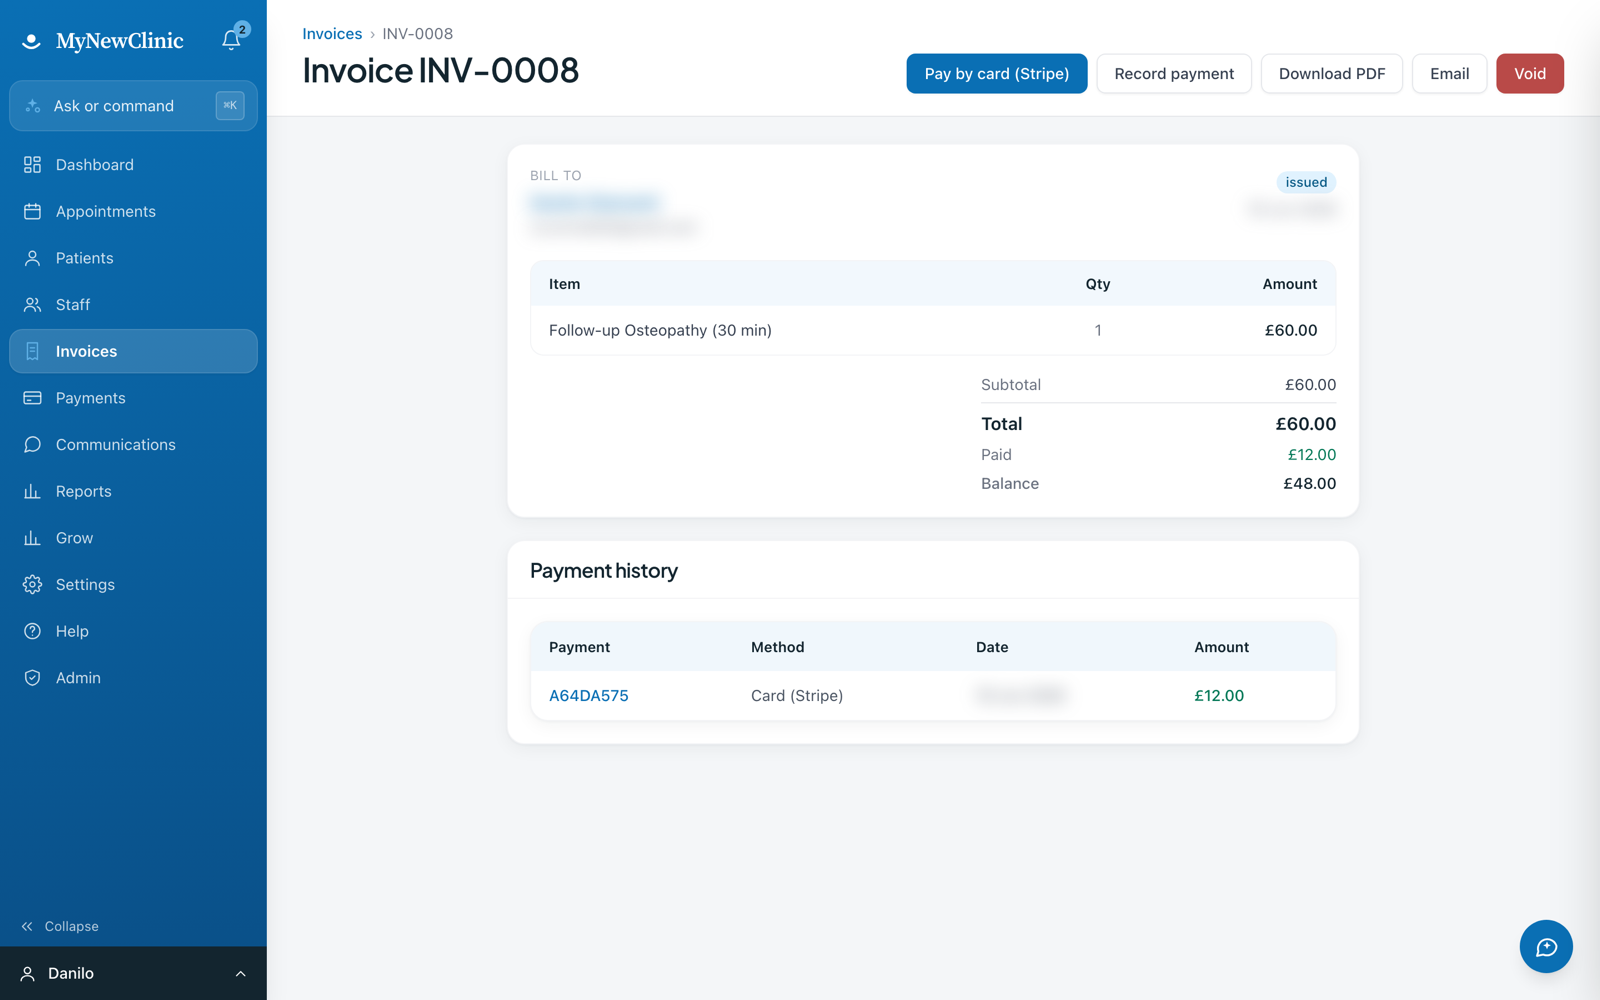1600x1000 pixels.
Task: Open the Admin section
Action: point(133,678)
